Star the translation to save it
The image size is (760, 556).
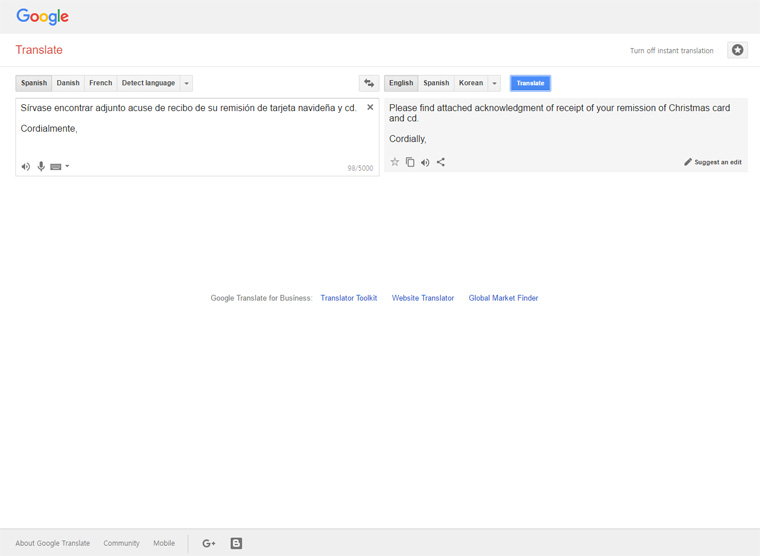pyautogui.click(x=395, y=162)
